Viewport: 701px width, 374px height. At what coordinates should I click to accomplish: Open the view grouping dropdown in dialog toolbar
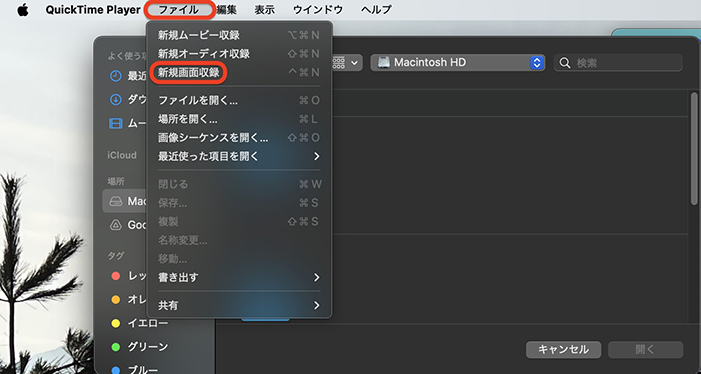pyautogui.click(x=346, y=63)
